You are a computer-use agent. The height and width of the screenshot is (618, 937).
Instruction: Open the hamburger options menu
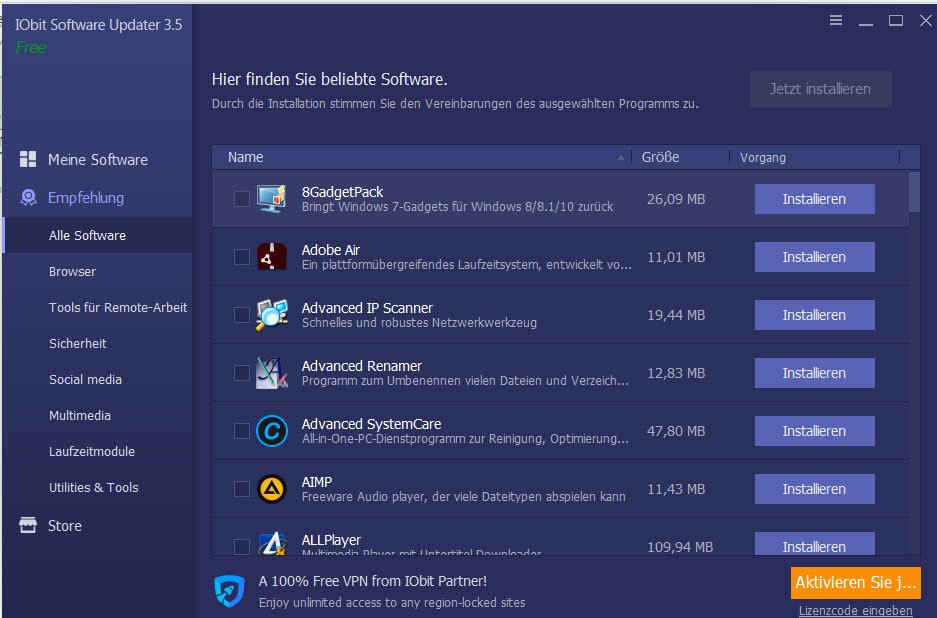point(835,20)
